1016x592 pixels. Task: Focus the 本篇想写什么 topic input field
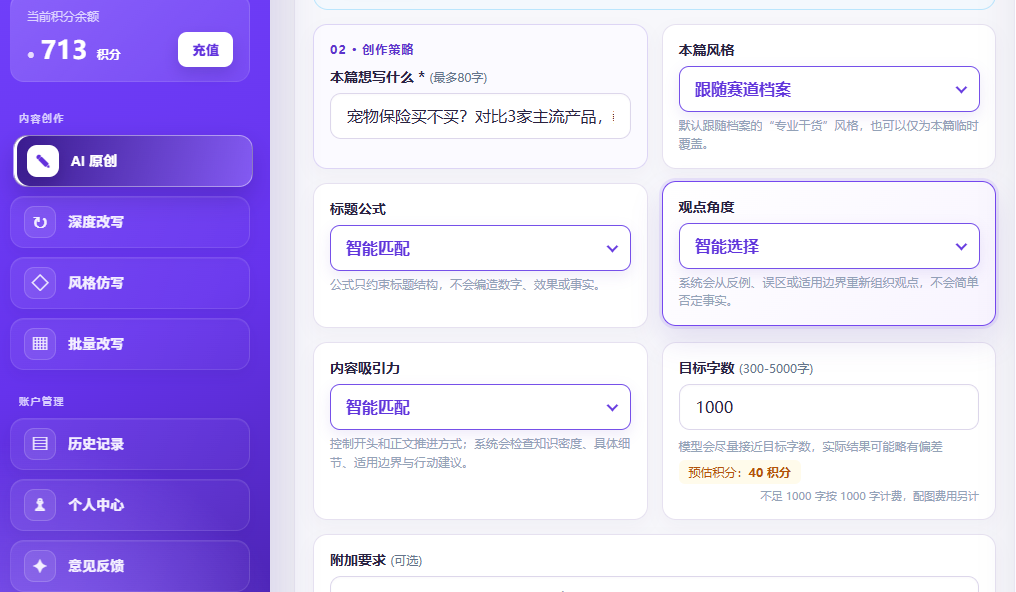pyautogui.click(x=480, y=117)
